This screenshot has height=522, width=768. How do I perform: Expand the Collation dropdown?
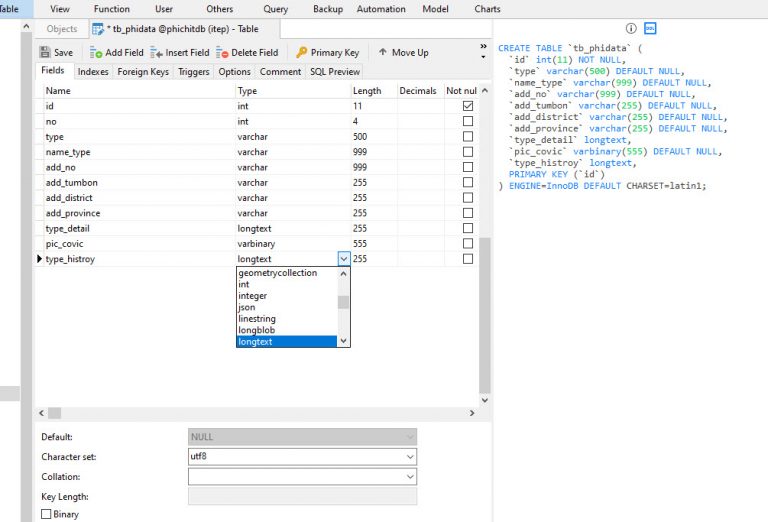pos(409,477)
